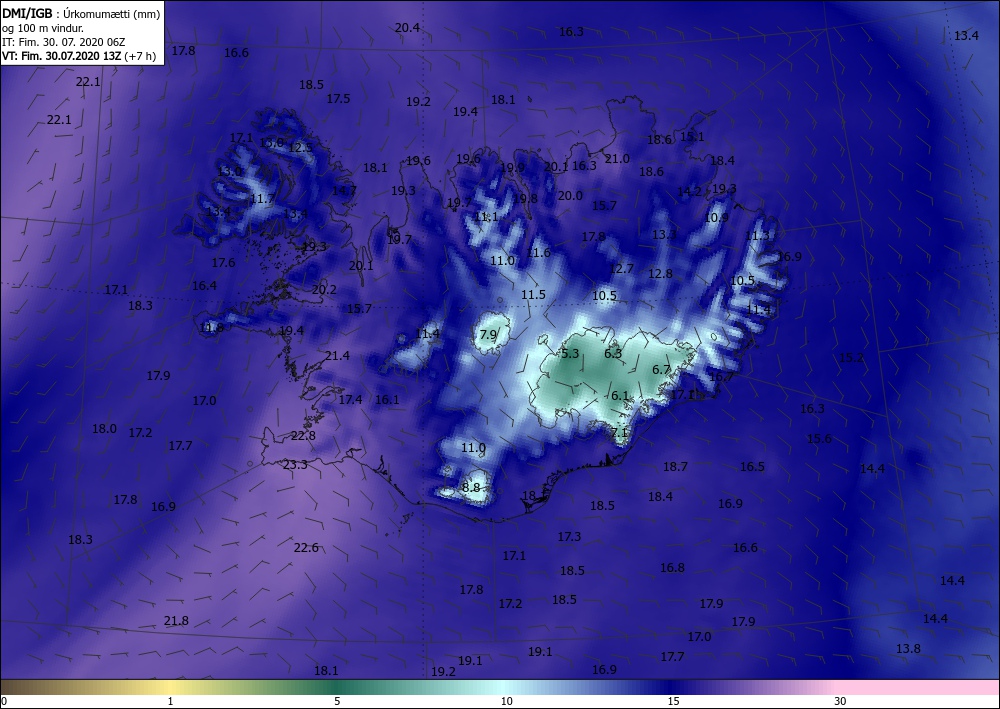Click the map value 22.8
1000x709 pixels.
pos(303,435)
